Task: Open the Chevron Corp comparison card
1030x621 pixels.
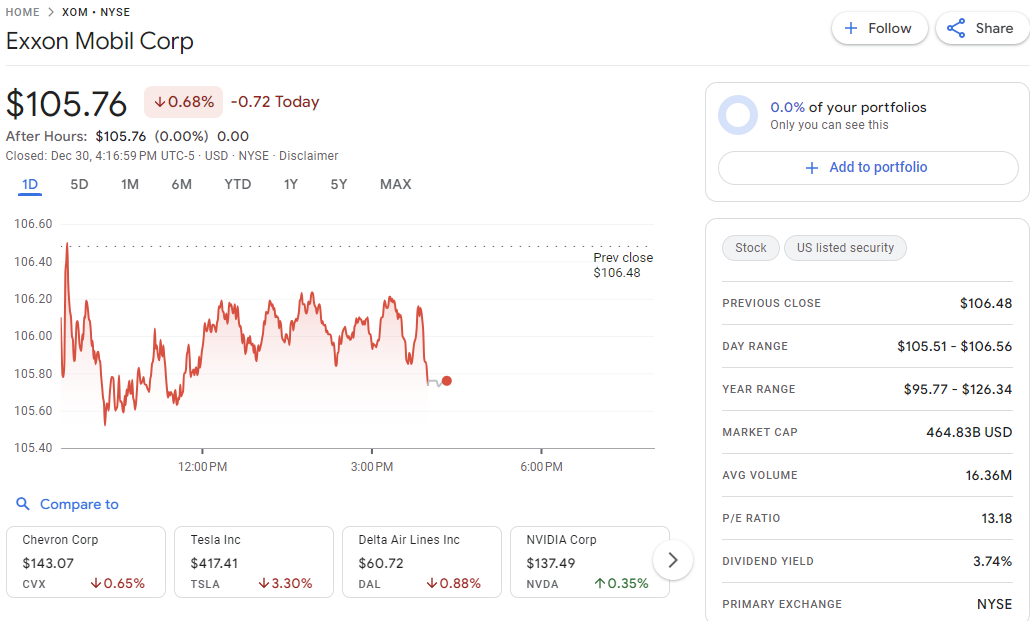Action: [x=86, y=562]
